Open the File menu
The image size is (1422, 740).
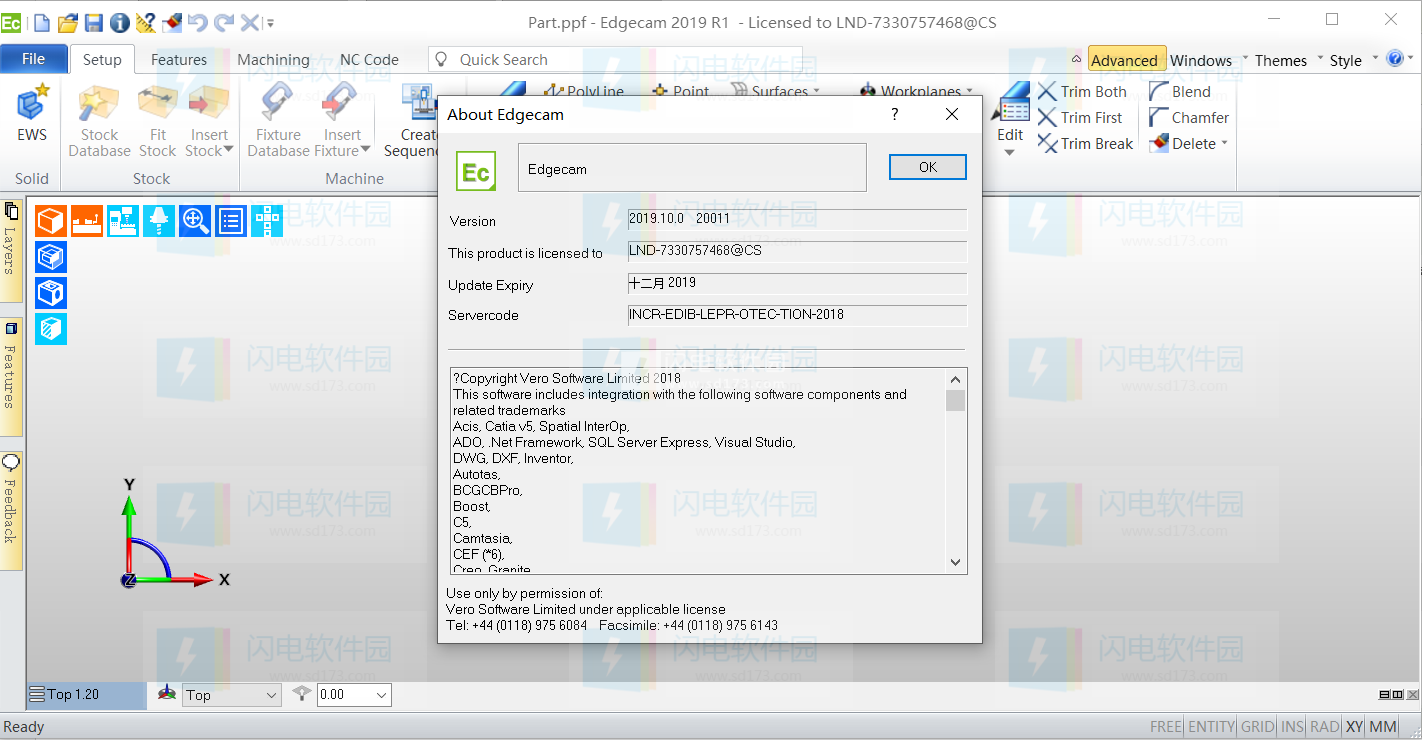tap(33, 59)
